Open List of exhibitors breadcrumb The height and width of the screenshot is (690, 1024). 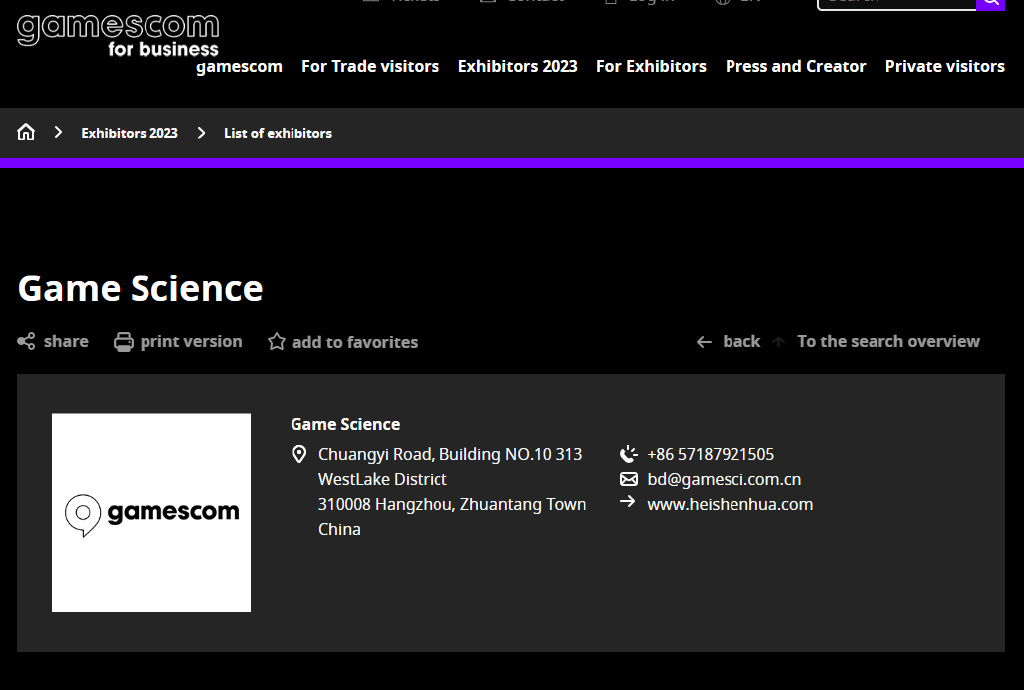278,133
